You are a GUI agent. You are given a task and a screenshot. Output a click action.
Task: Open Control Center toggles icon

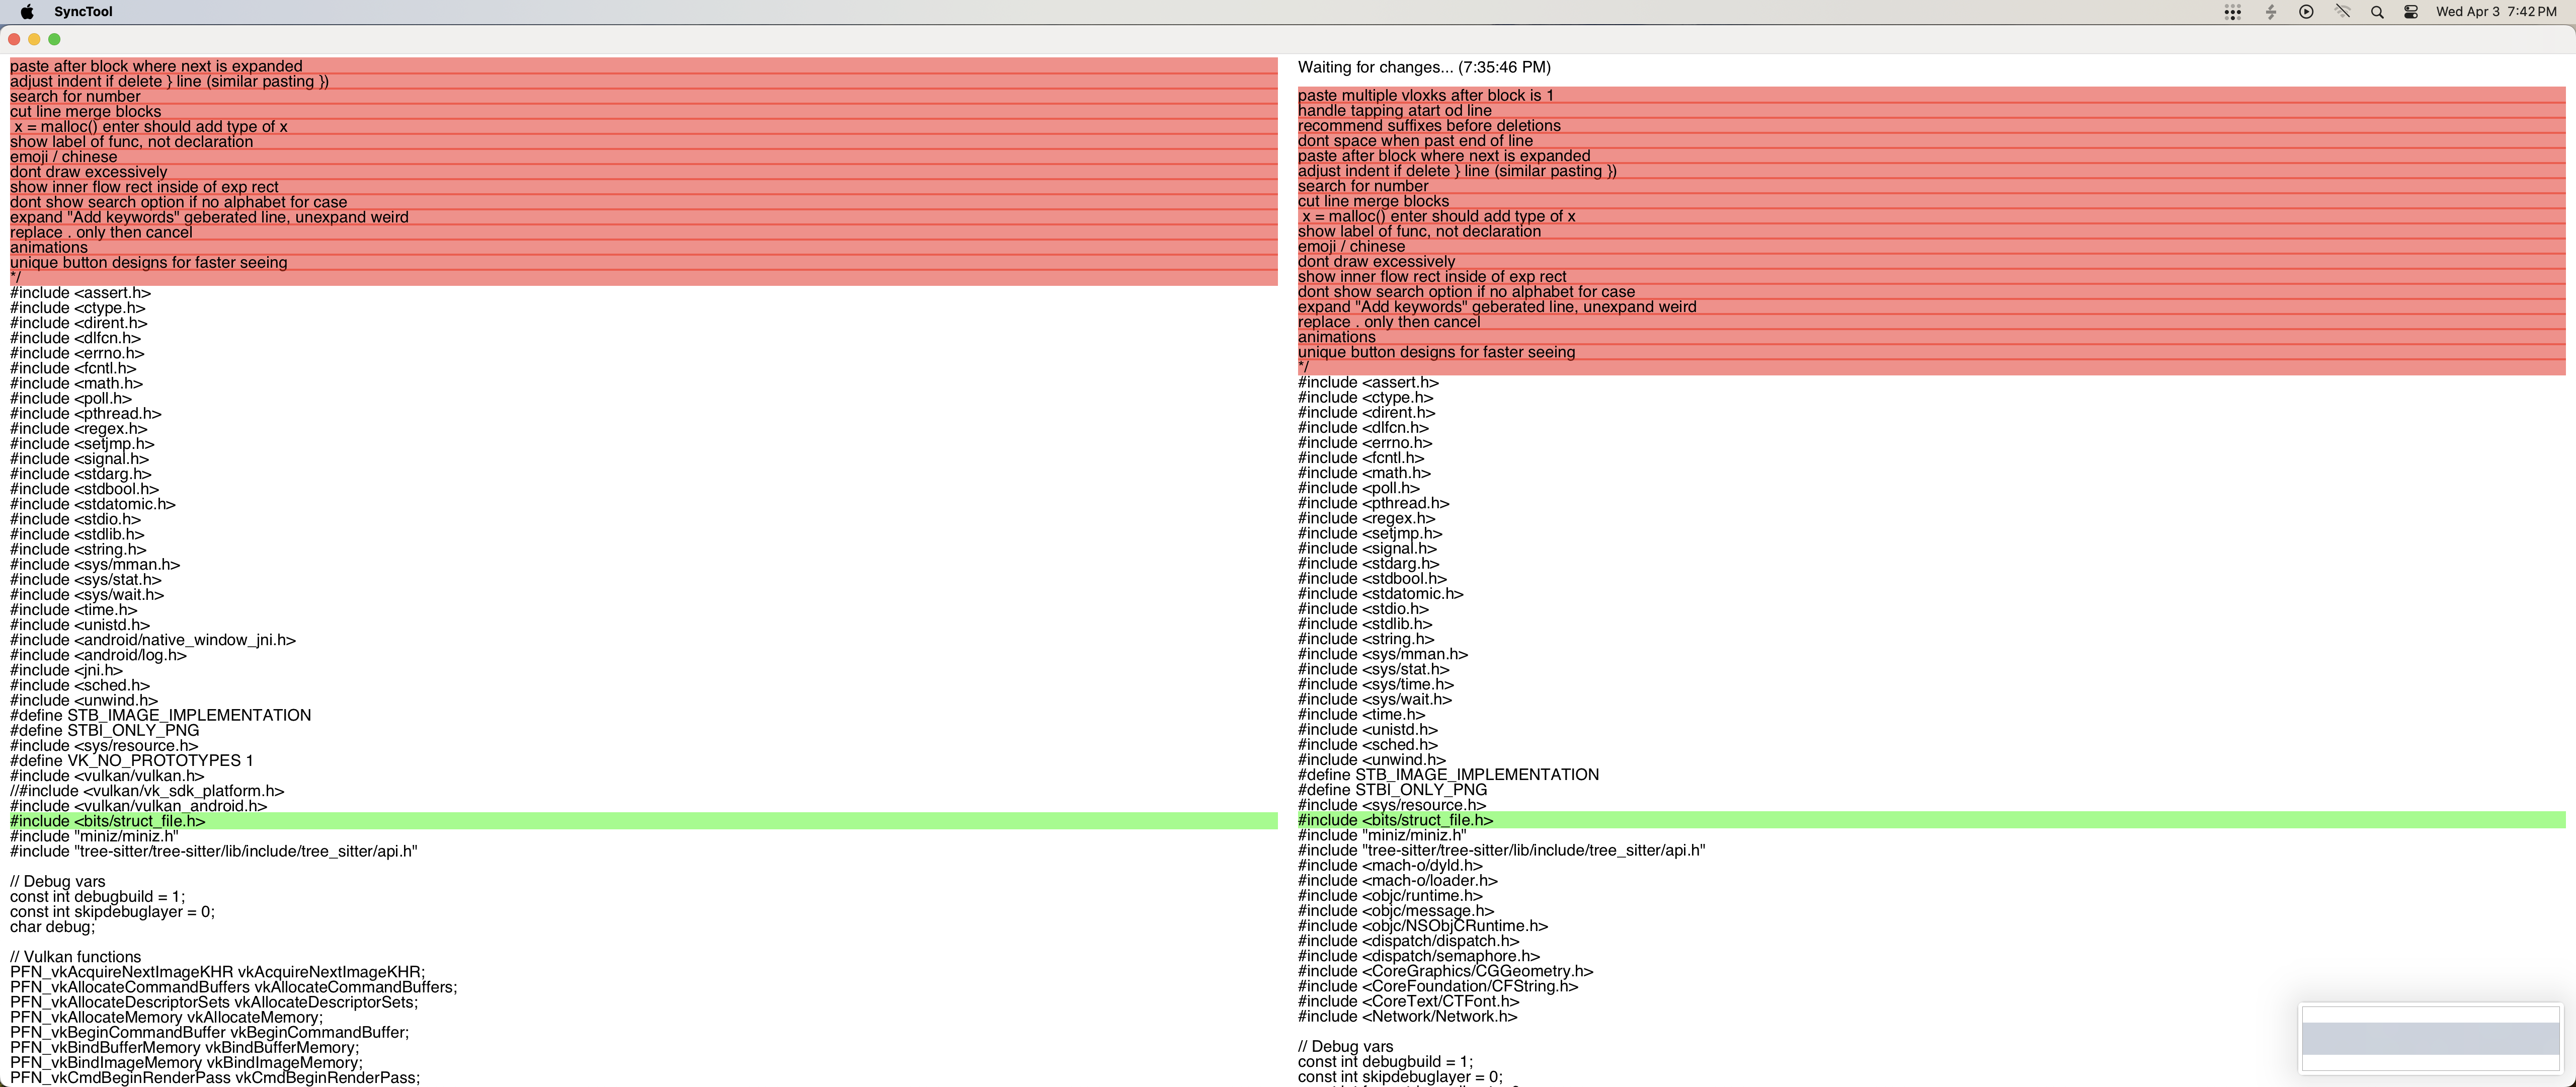2411,12
